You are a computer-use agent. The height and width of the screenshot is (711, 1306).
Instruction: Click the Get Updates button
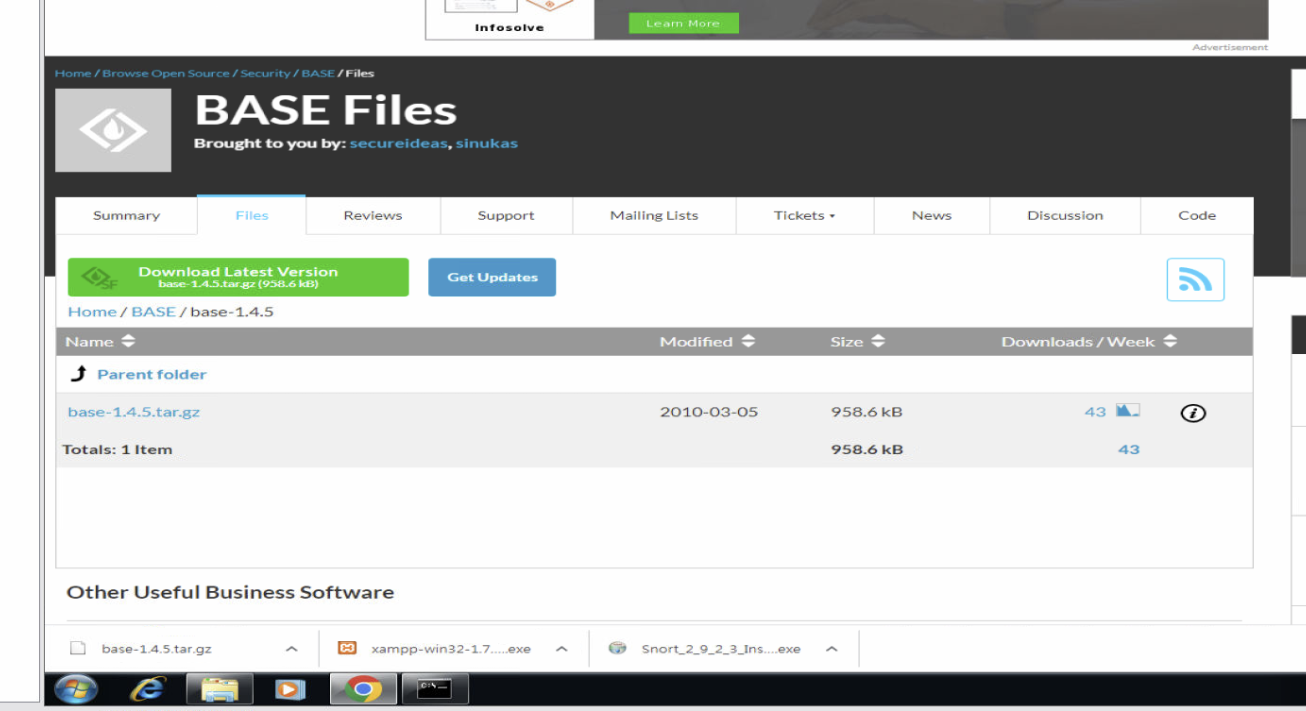tap(492, 277)
